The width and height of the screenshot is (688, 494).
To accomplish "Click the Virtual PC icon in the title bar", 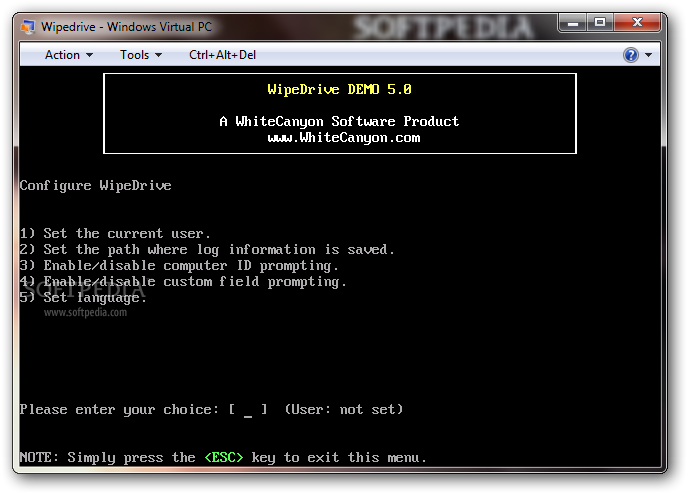I will click(28, 27).
